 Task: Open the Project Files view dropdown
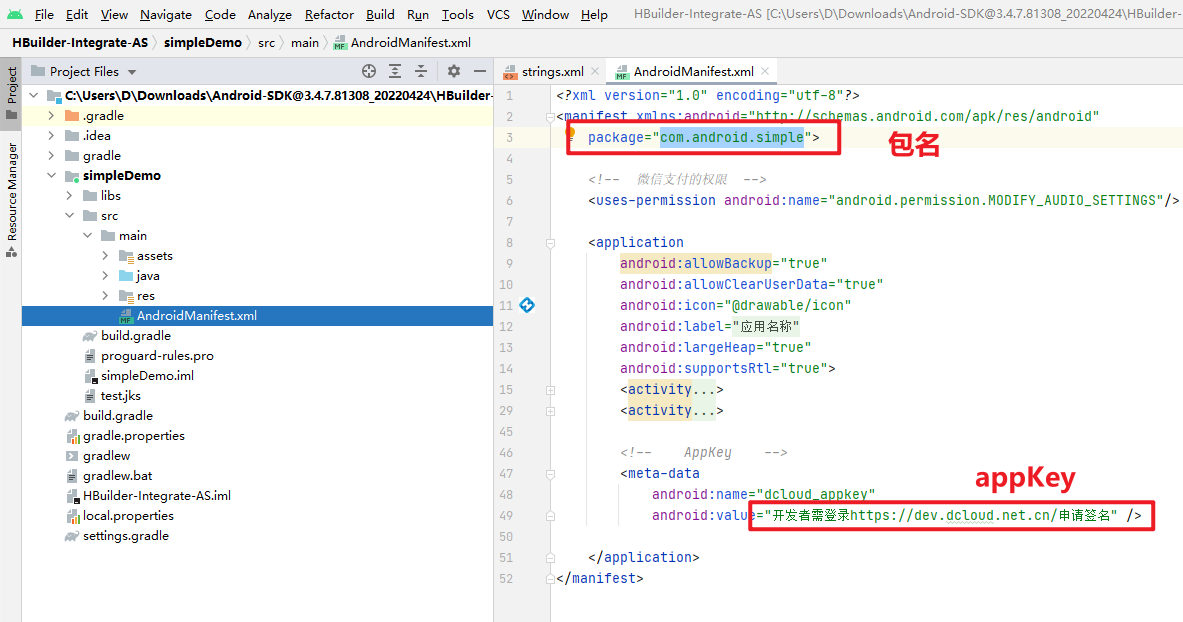pyautogui.click(x=132, y=72)
